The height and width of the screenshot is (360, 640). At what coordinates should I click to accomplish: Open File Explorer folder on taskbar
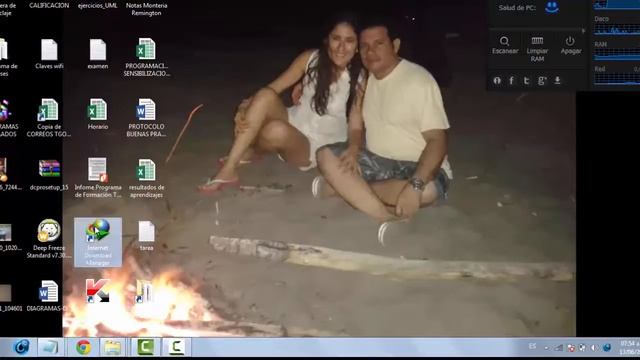point(112,347)
